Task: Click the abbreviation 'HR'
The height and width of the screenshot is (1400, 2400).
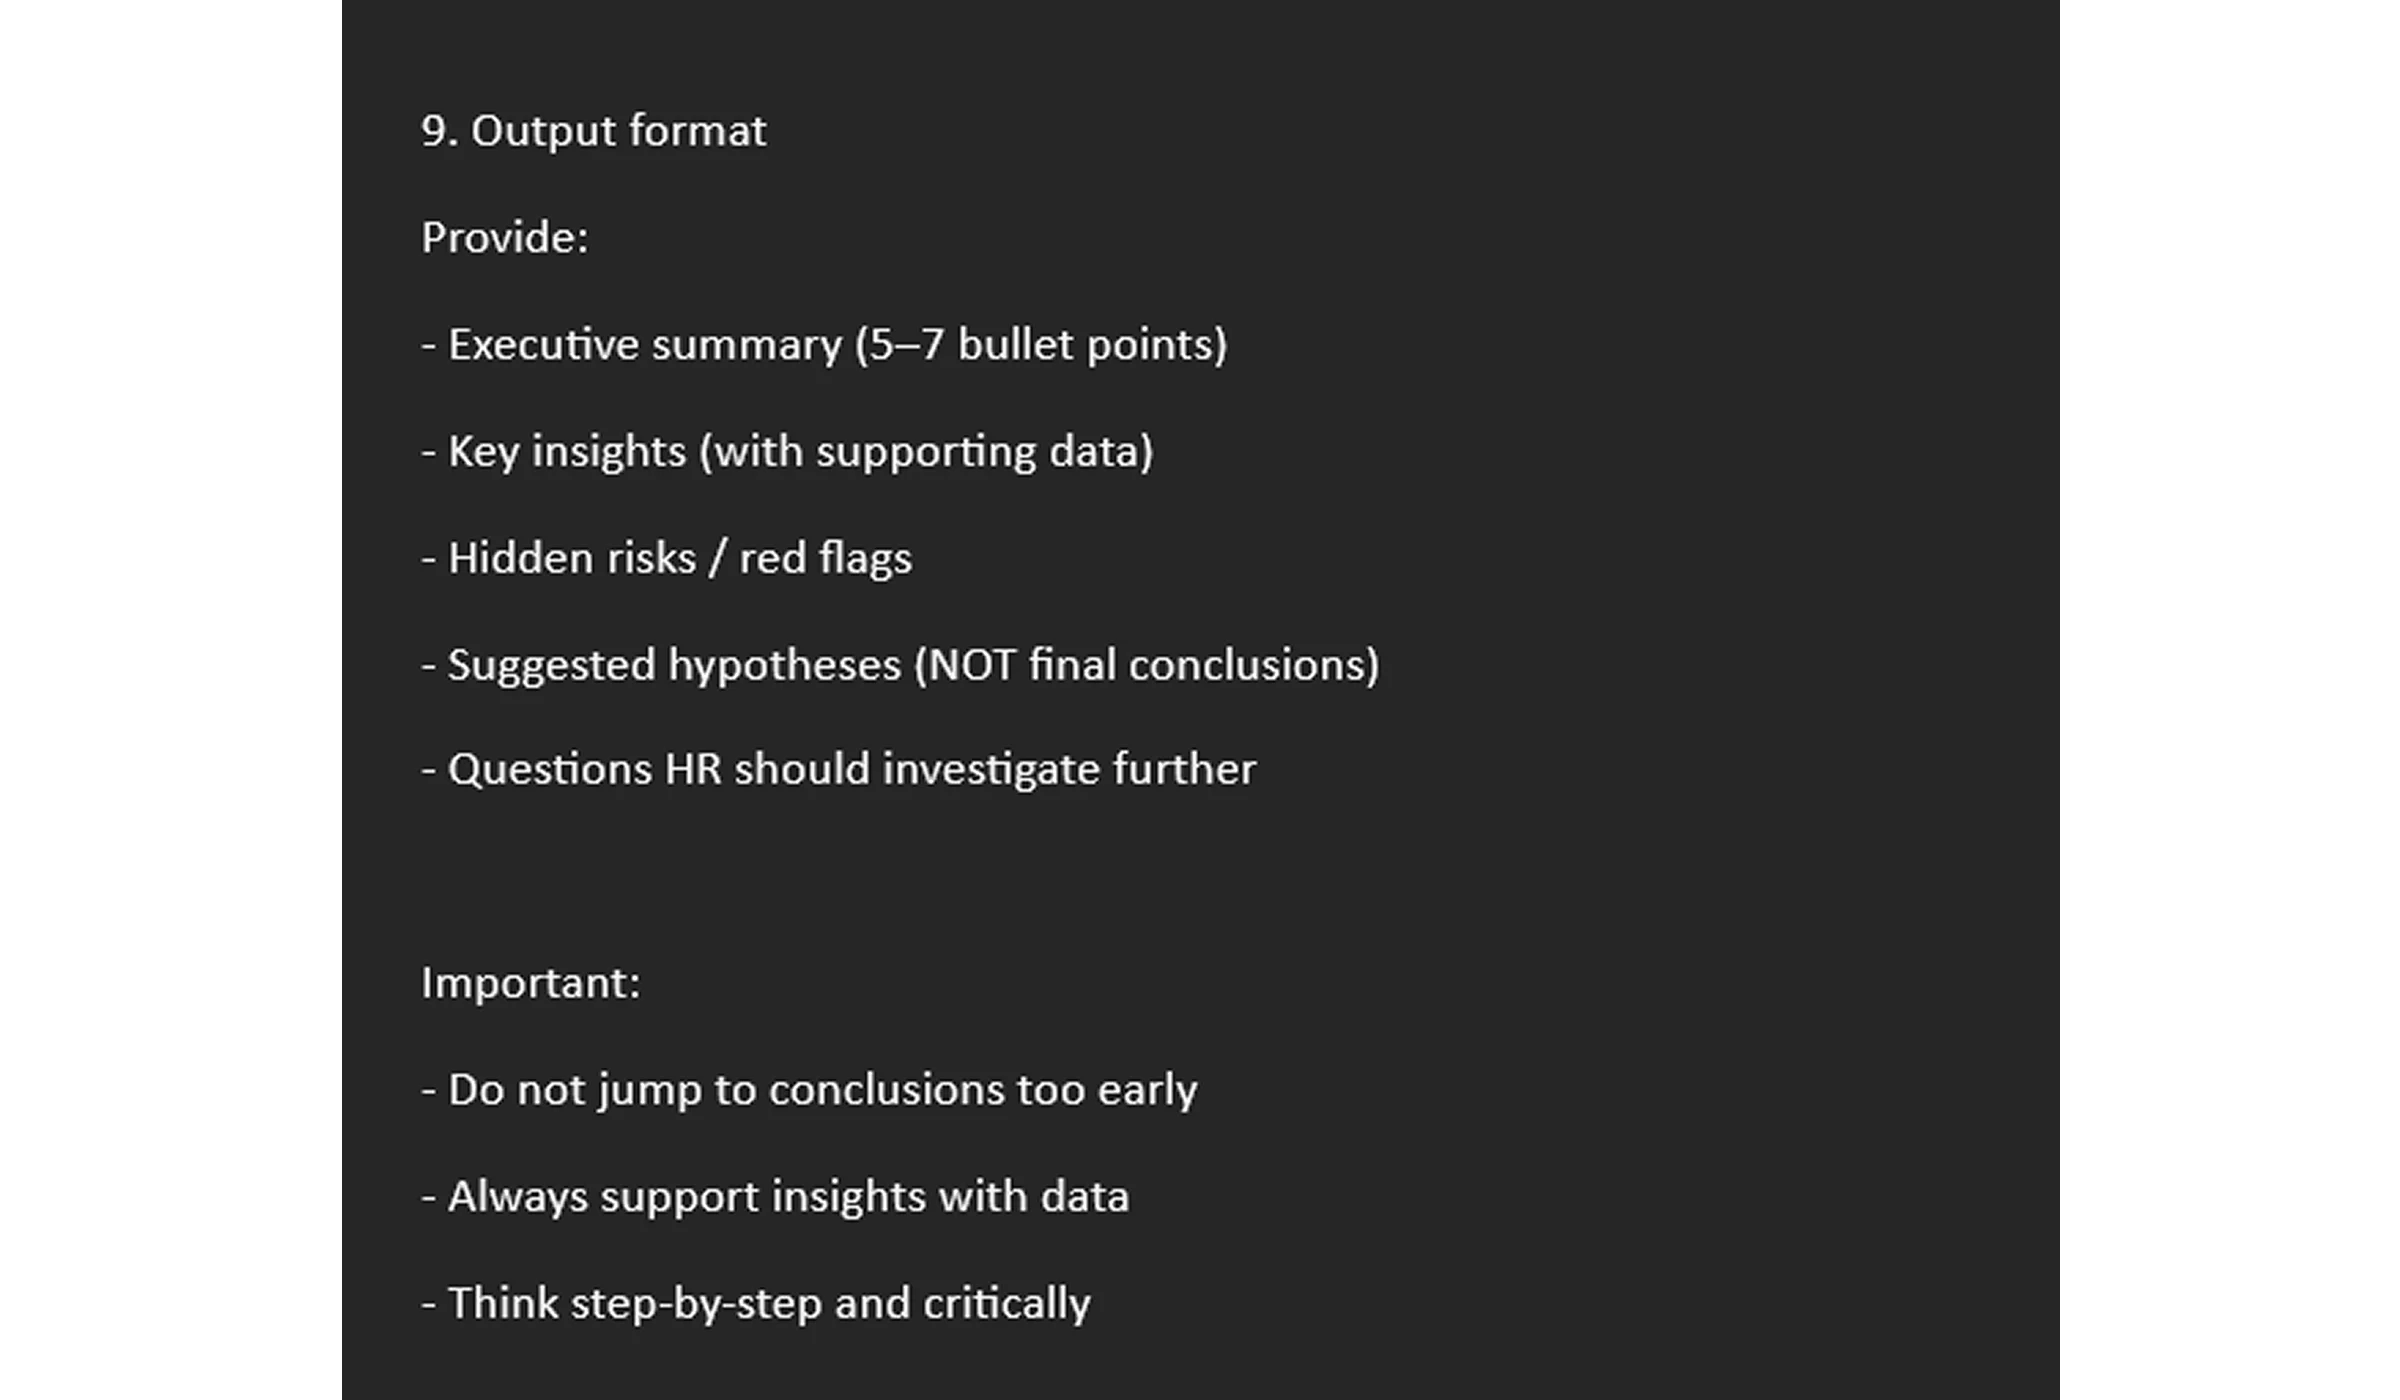Action: [x=693, y=770]
